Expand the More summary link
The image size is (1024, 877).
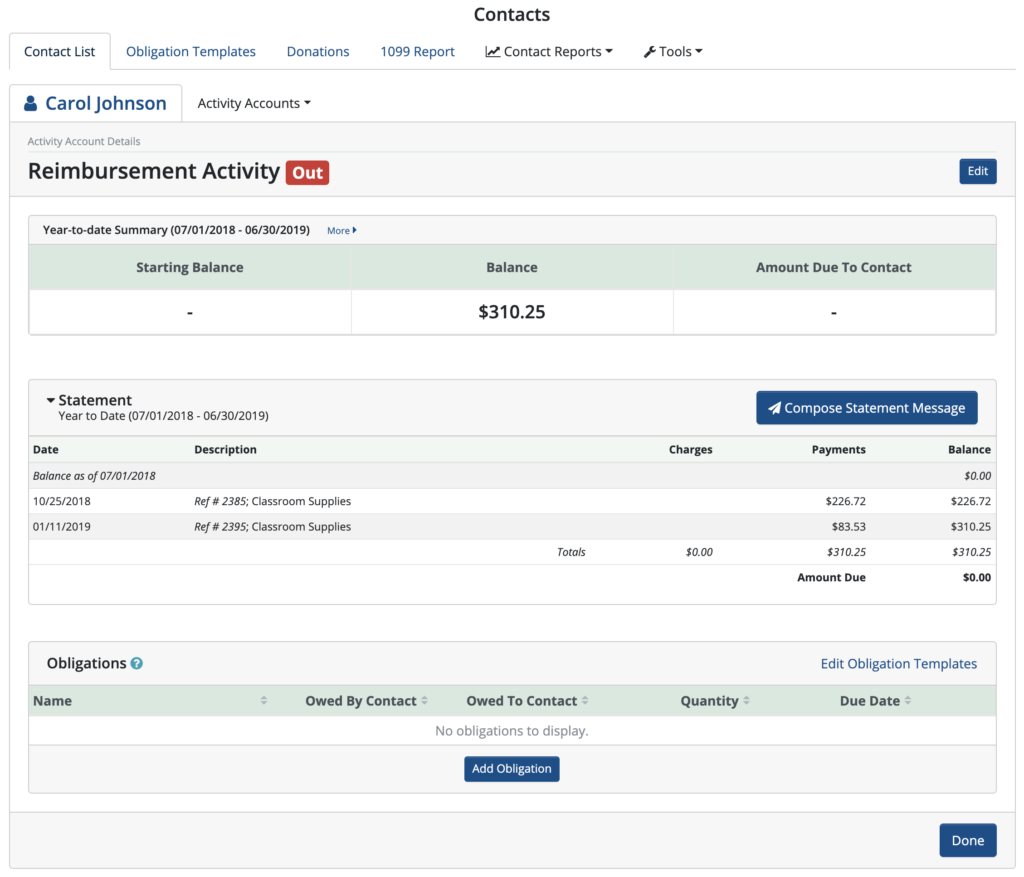pyautogui.click(x=342, y=231)
